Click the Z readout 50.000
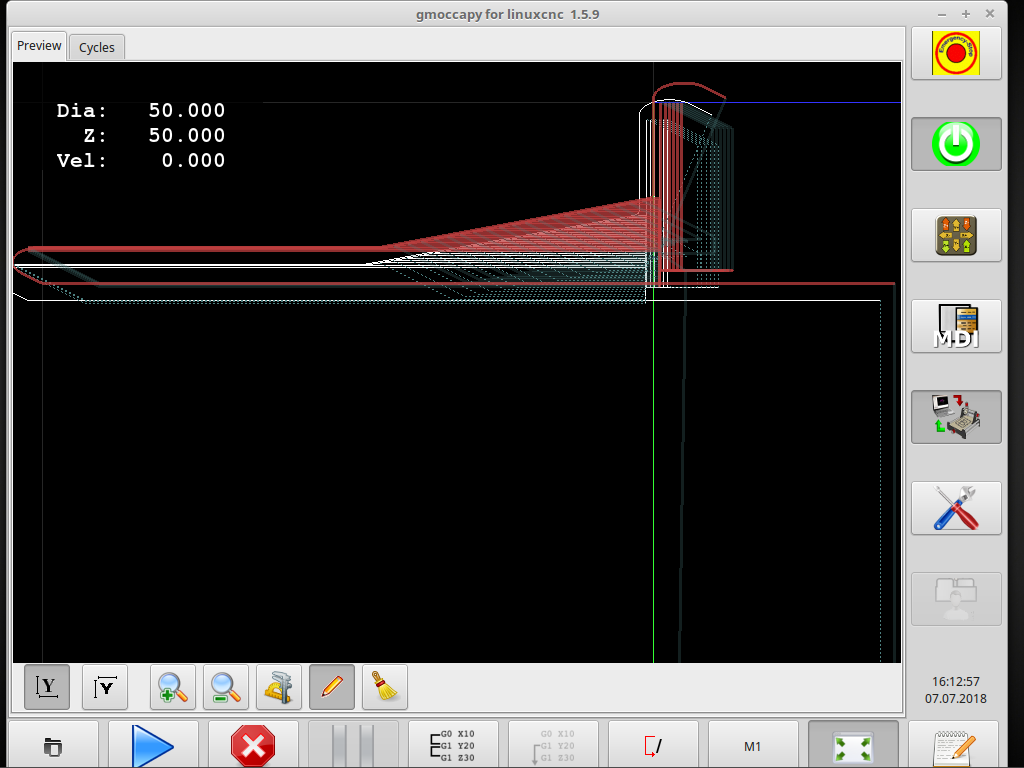Viewport: 1024px width, 768px height. [187, 135]
